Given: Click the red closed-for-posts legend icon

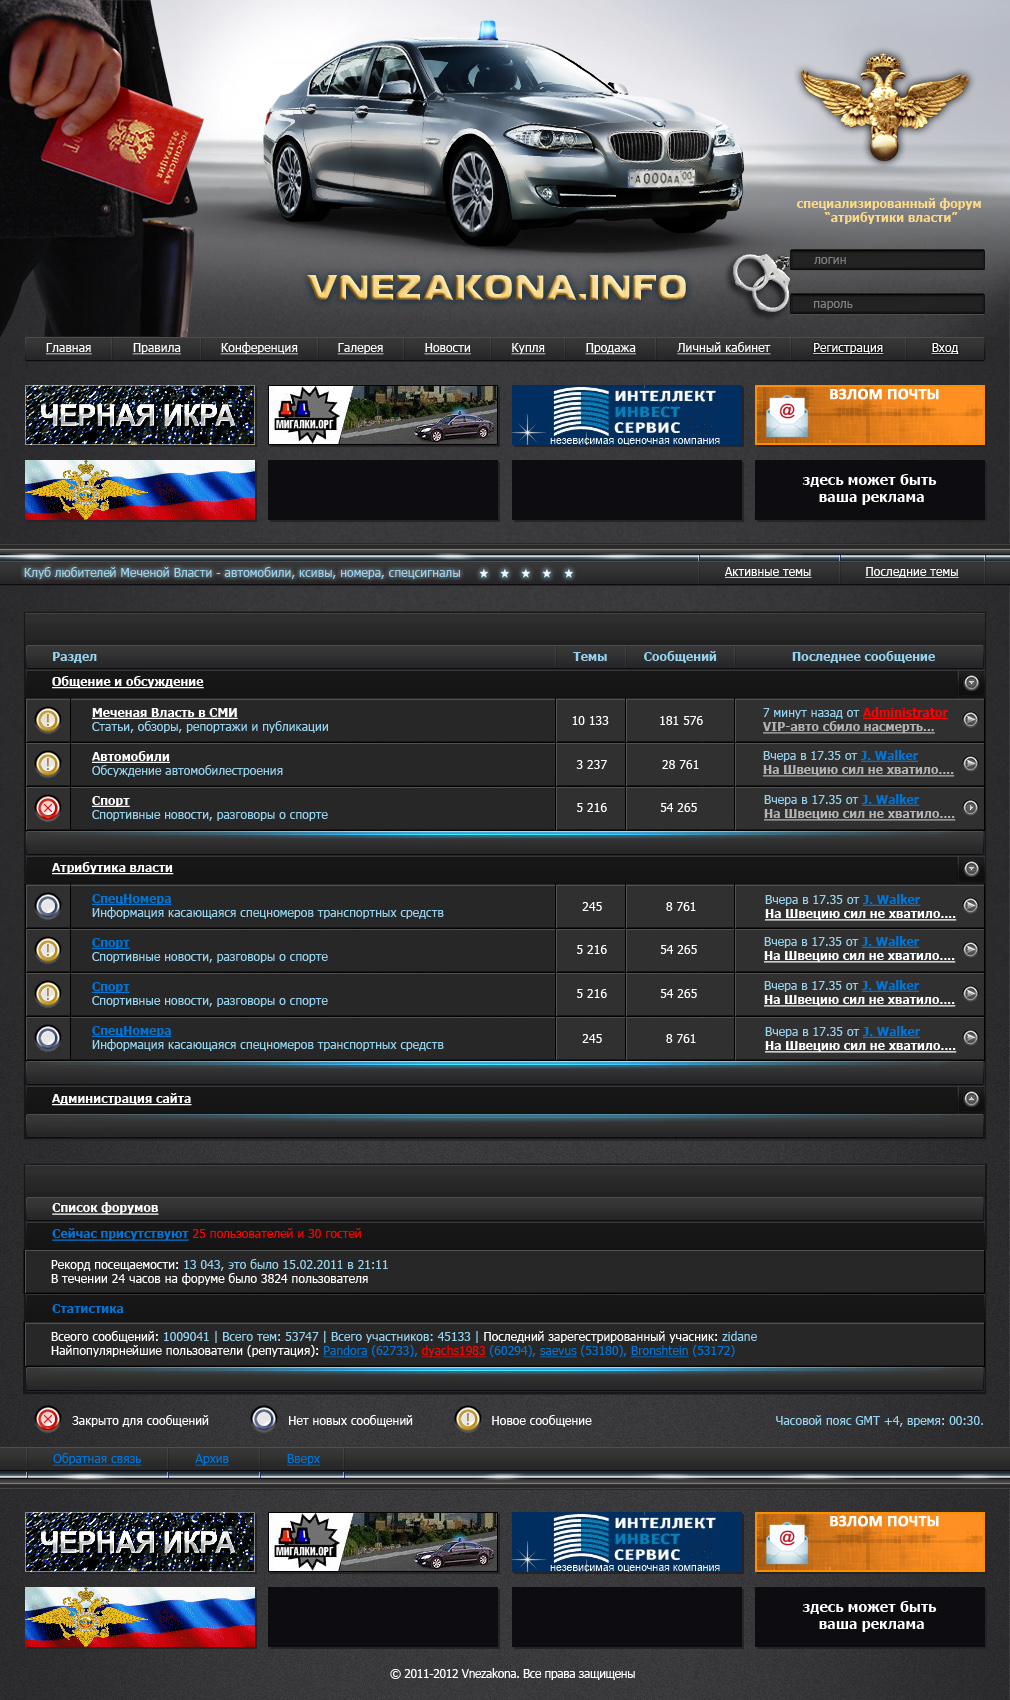Looking at the screenshot, I should [48, 1420].
